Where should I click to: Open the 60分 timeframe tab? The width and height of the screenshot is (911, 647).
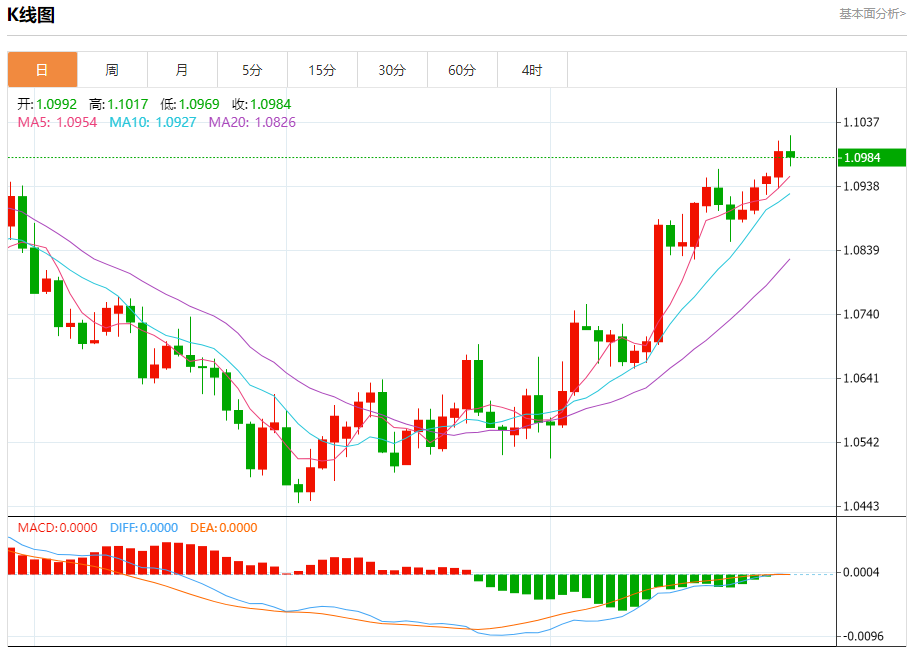tap(462, 70)
